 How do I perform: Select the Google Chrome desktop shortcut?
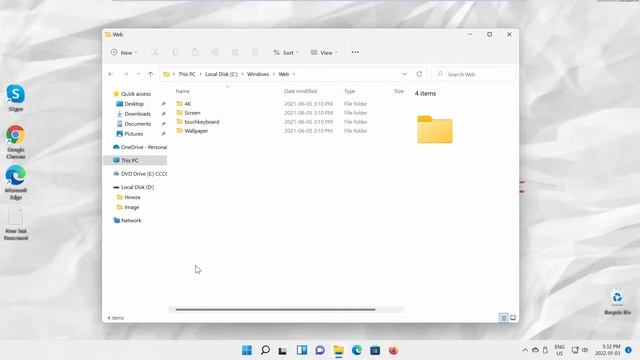(x=16, y=142)
